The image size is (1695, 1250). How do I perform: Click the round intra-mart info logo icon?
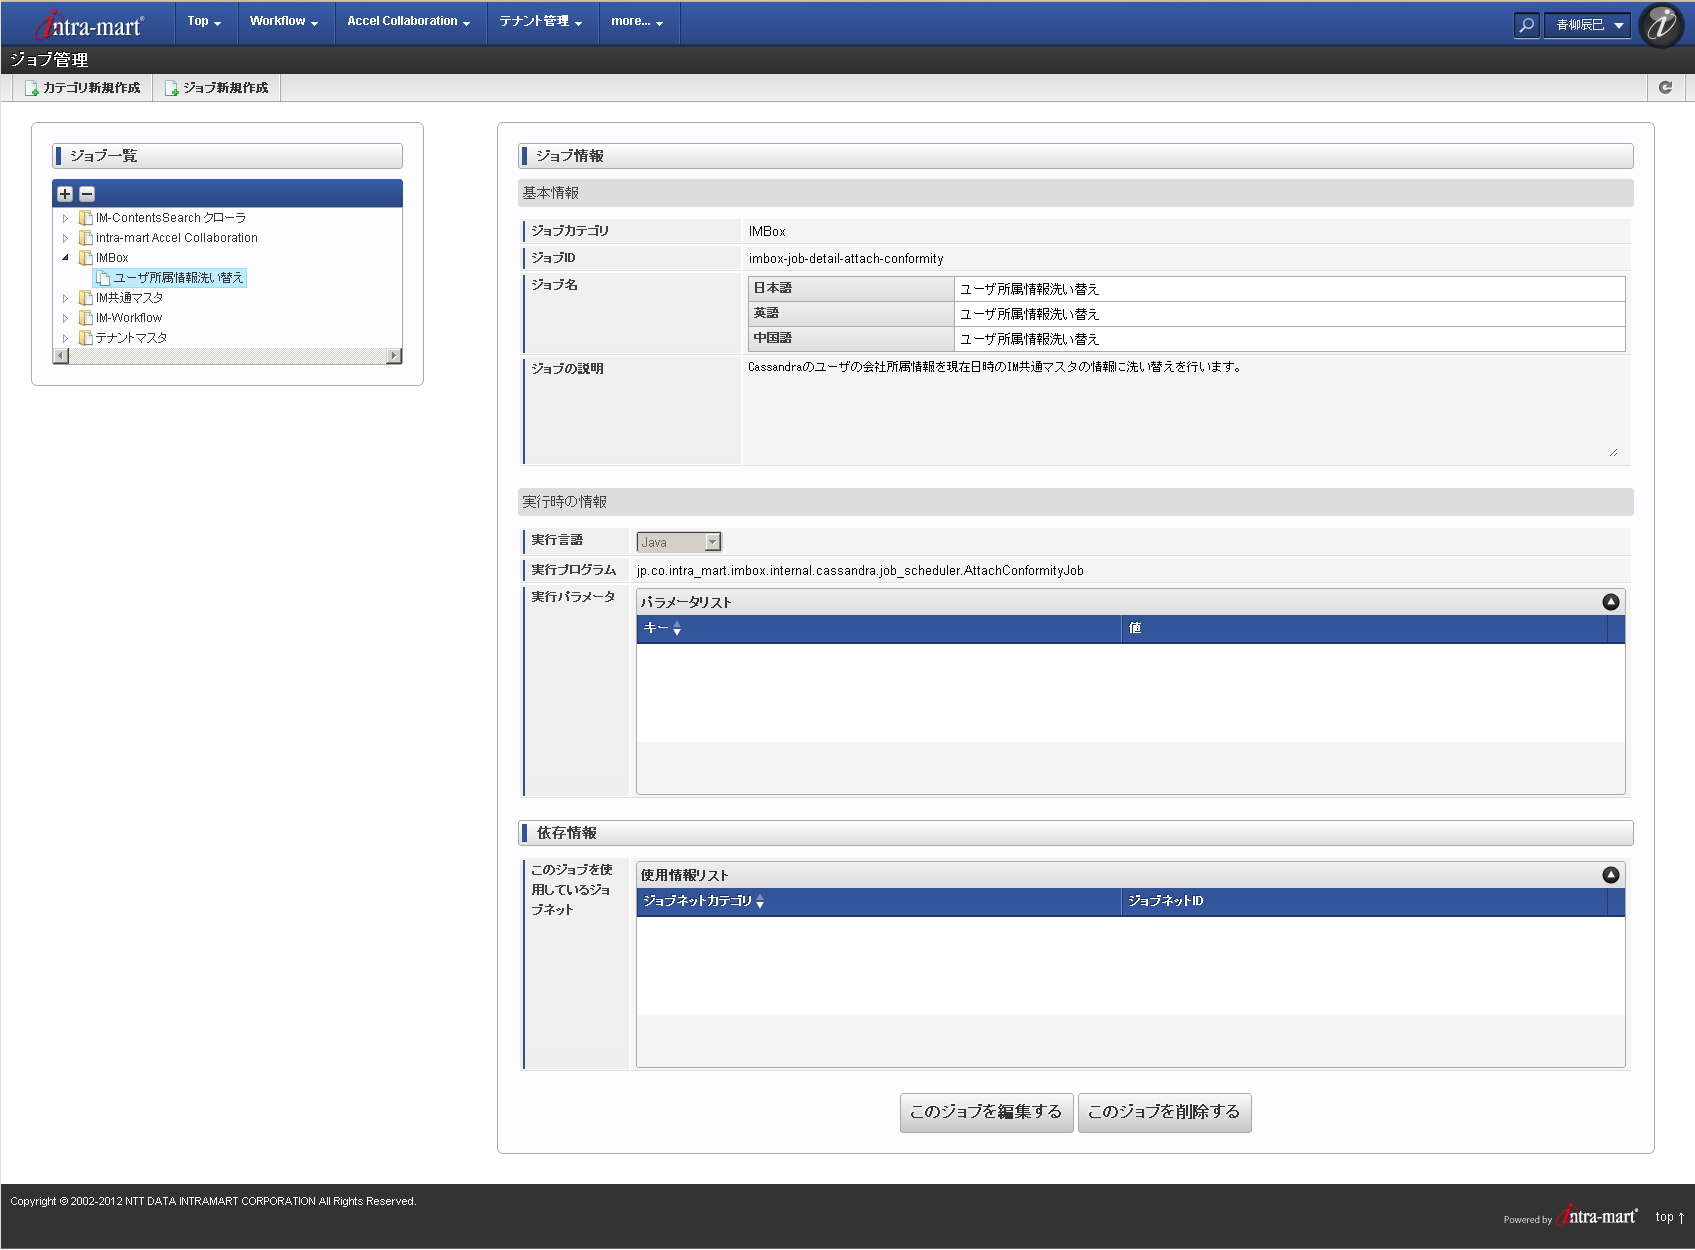pos(1661,25)
